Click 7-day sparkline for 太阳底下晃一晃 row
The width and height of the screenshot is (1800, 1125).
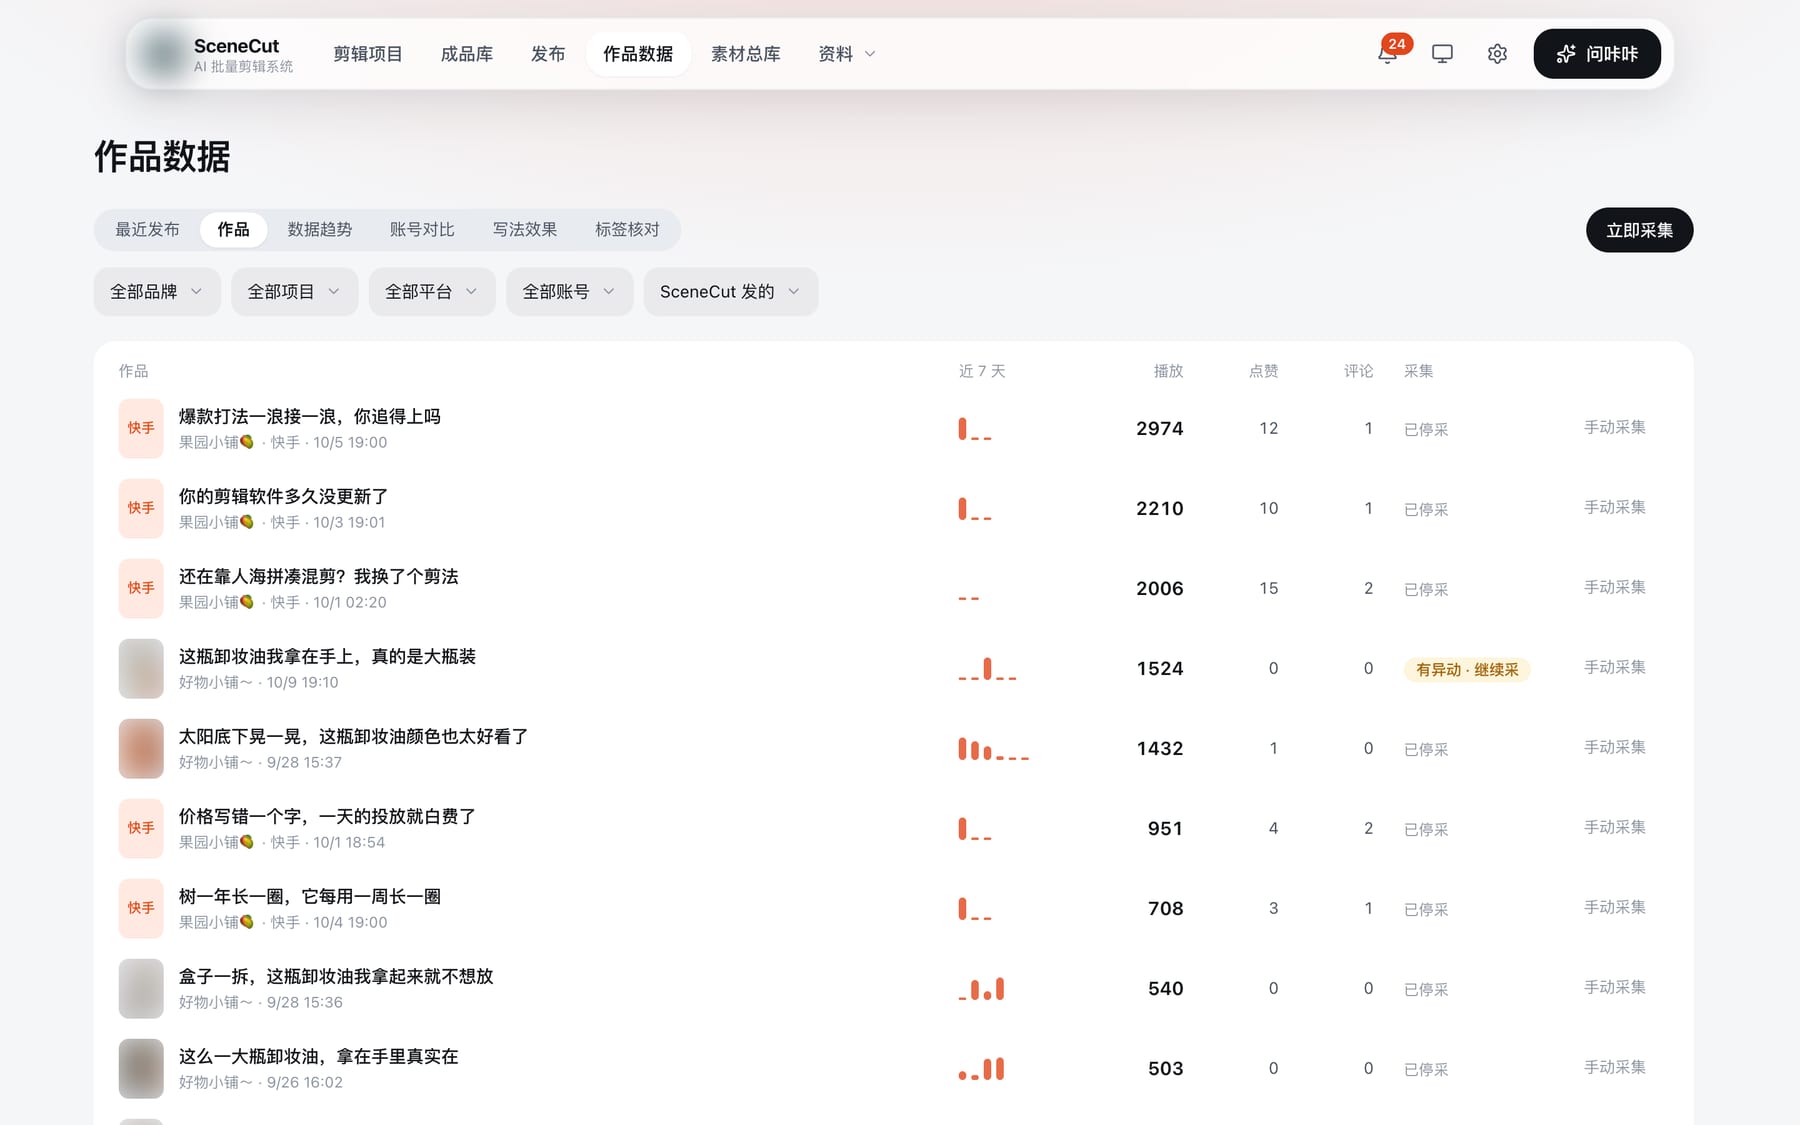pos(993,749)
